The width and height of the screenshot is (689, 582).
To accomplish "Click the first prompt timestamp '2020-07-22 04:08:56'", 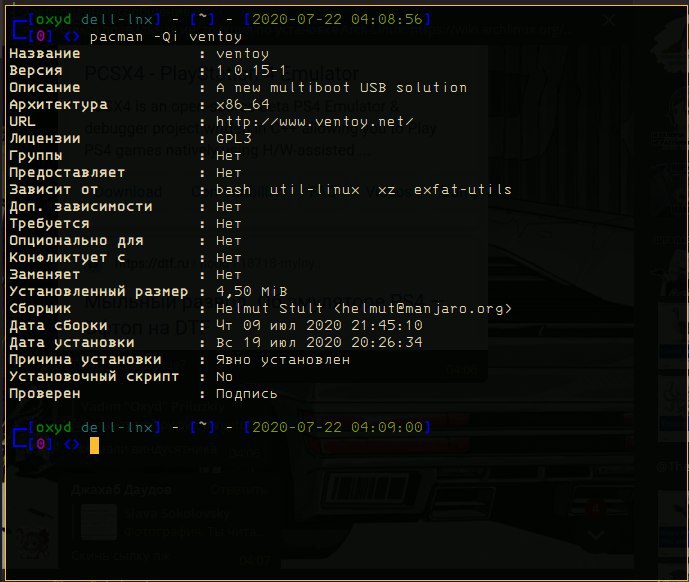I will click(x=337, y=19).
